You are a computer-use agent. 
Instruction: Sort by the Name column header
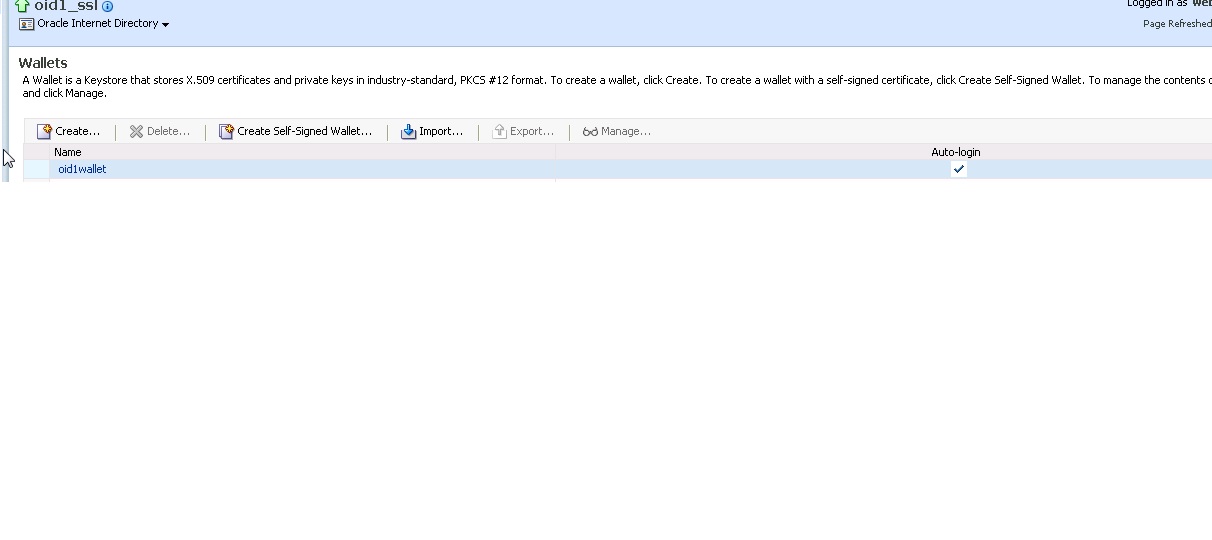[x=68, y=152]
